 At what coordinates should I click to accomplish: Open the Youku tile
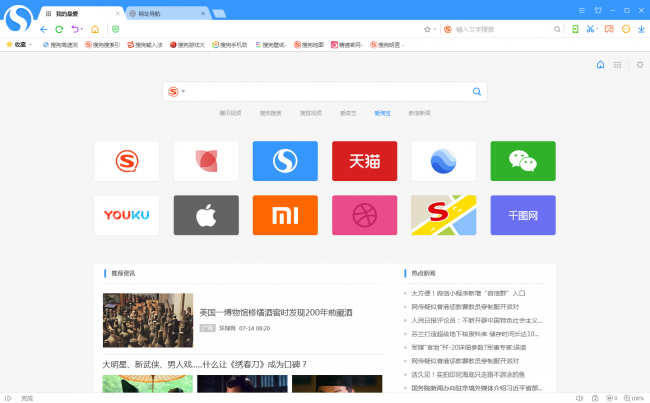(x=126, y=215)
